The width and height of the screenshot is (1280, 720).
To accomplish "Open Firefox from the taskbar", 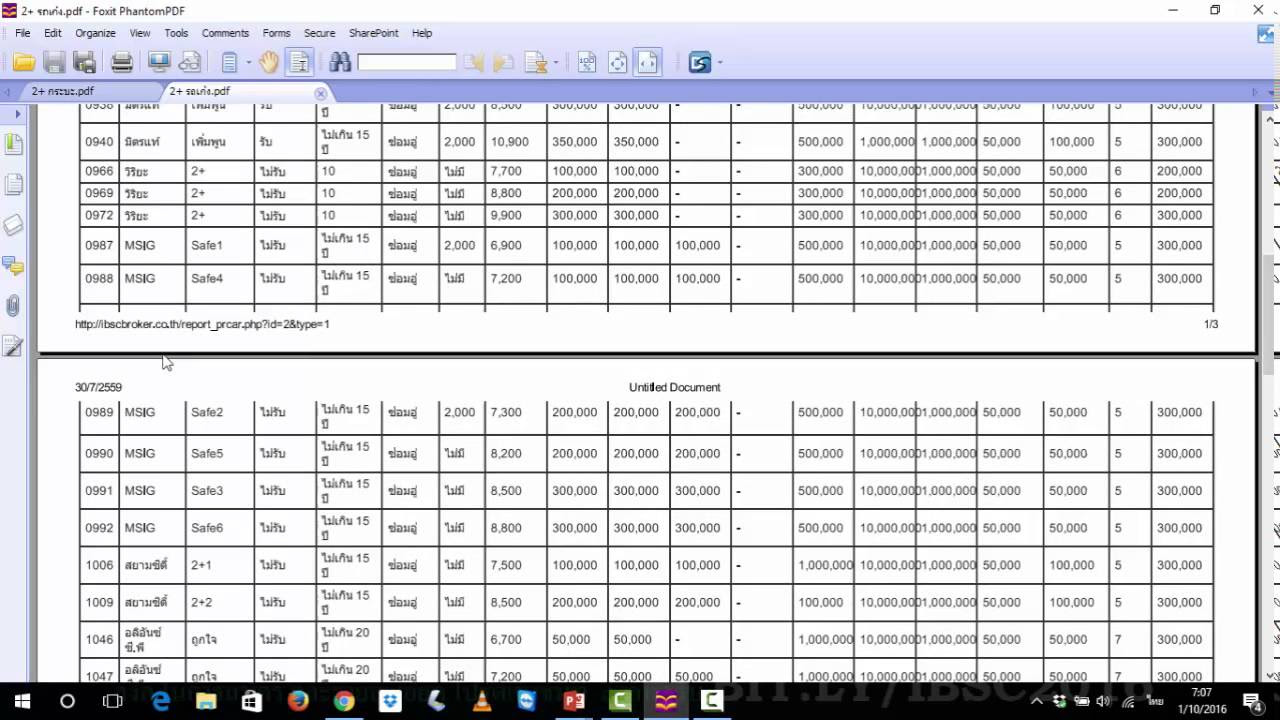I will [298, 701].
